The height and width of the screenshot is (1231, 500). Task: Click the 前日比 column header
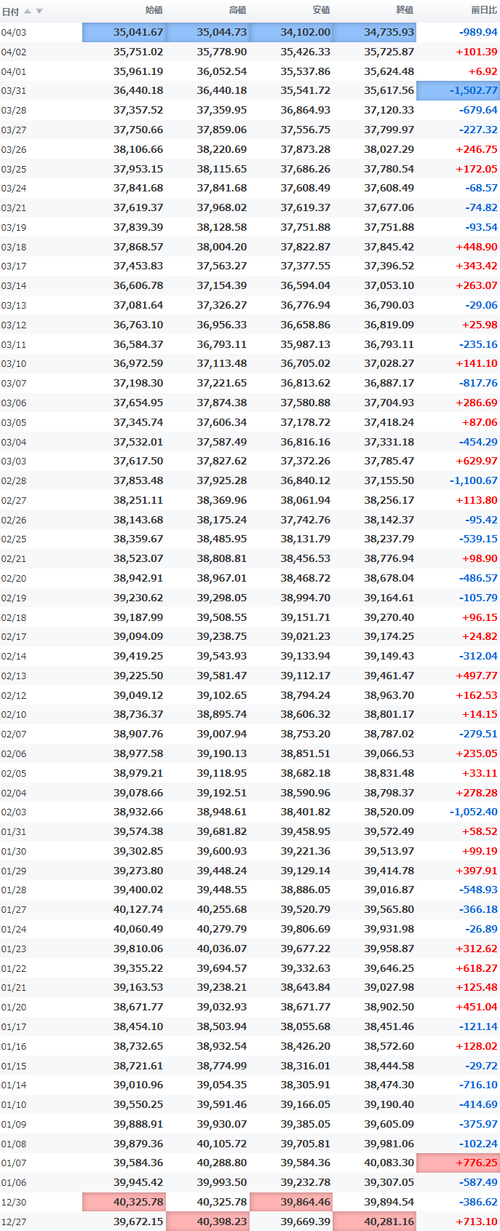(x=482, y=11)
